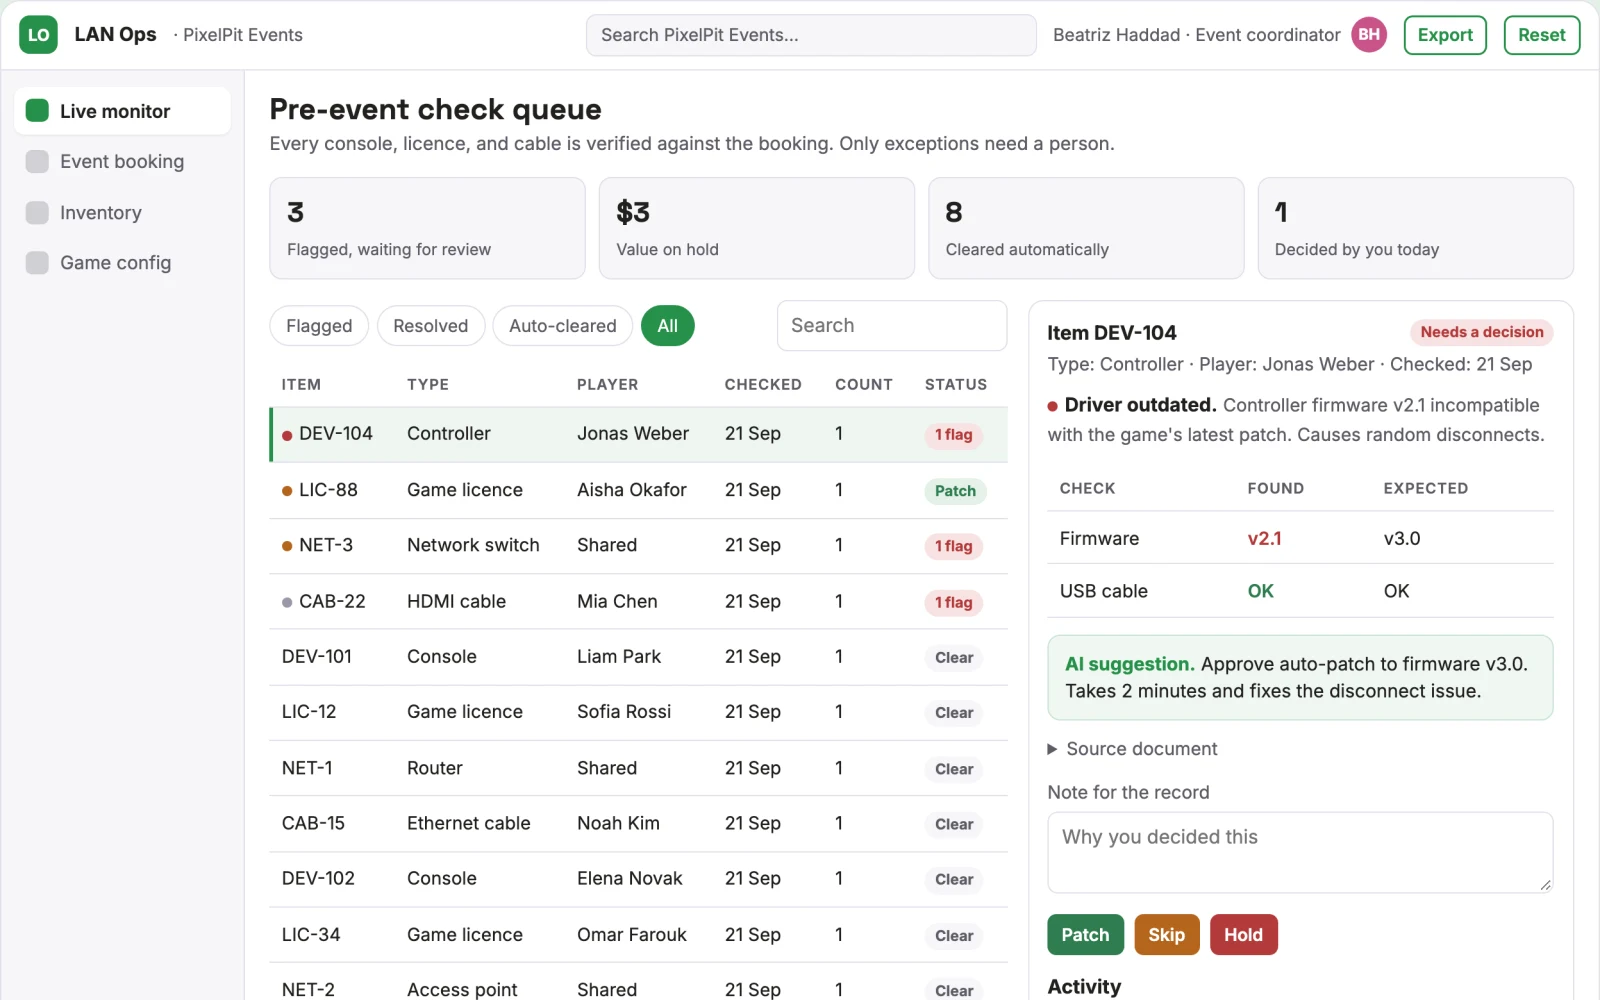Click the red Hold button
1600x1000 pixels.
1243,935
